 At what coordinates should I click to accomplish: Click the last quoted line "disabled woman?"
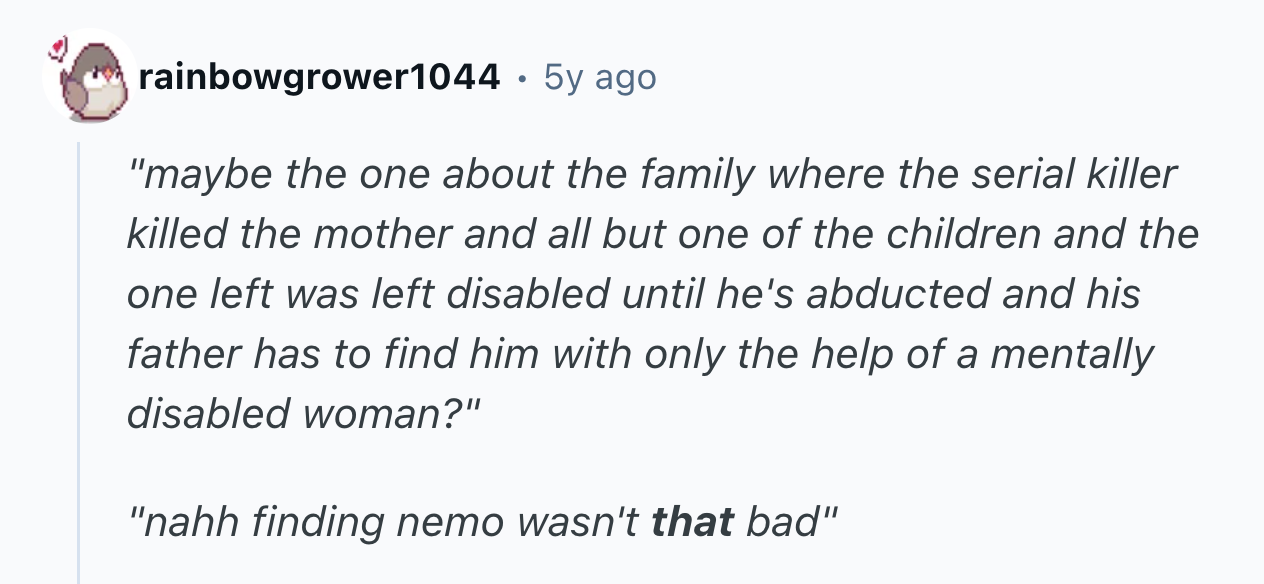click(x=306, y=414)
